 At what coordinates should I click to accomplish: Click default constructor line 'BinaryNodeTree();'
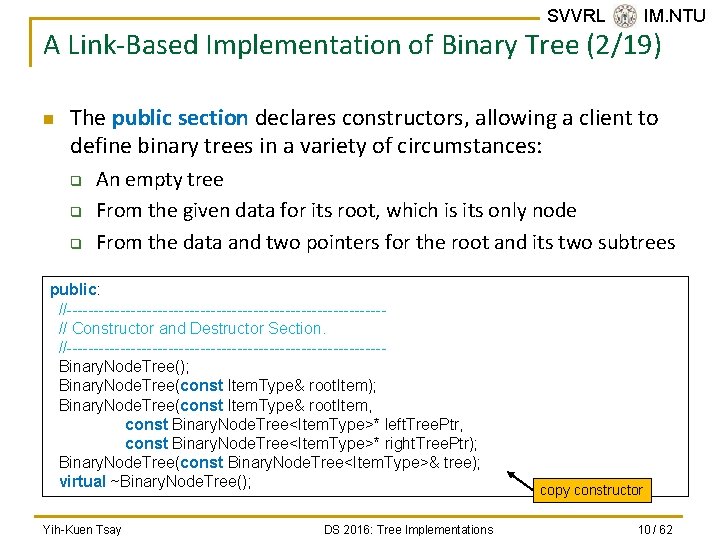(x=124, y=366)
